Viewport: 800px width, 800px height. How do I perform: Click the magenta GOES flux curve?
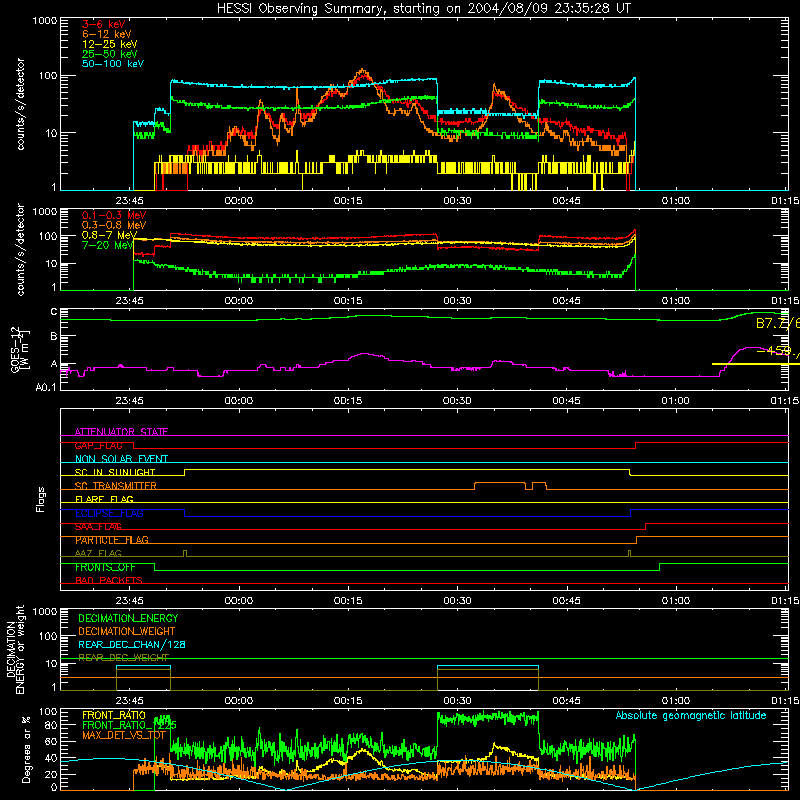364,354
